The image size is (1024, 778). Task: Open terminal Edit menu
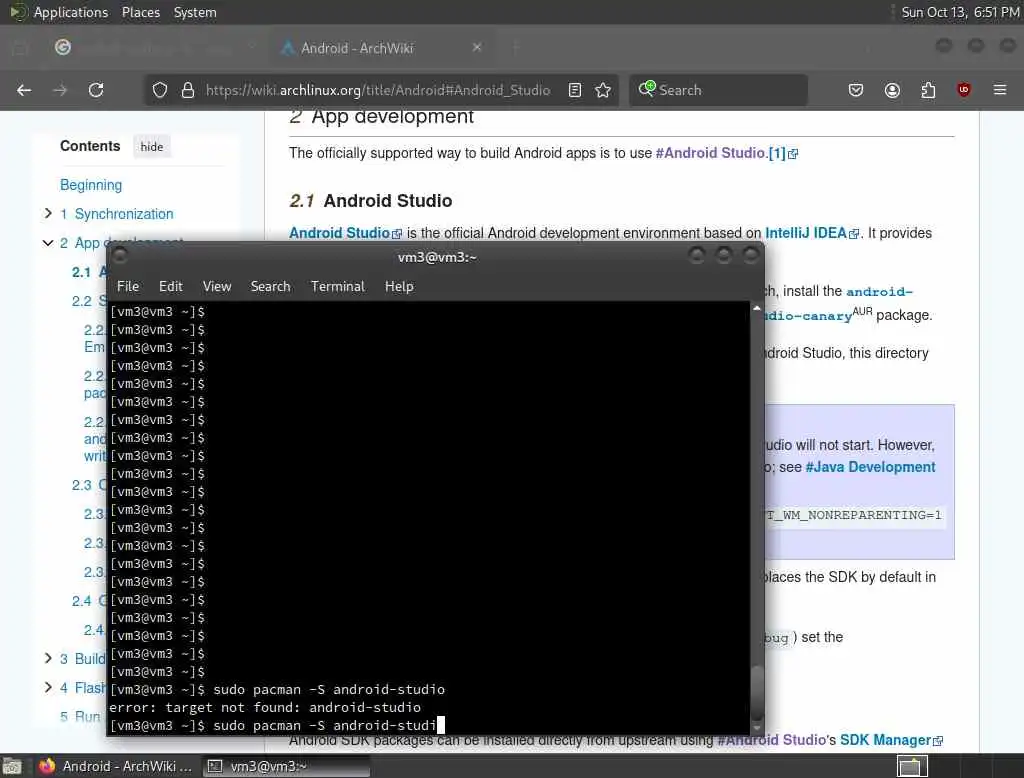tap(170, 286)
